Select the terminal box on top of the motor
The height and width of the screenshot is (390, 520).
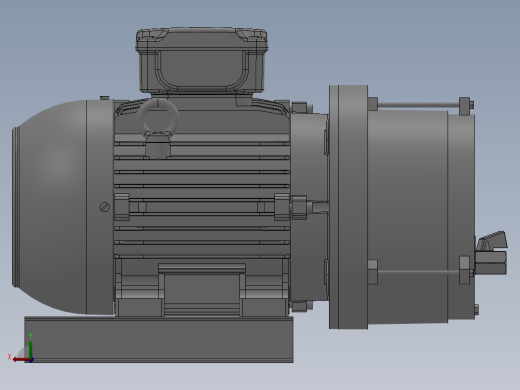coord(202,60)
